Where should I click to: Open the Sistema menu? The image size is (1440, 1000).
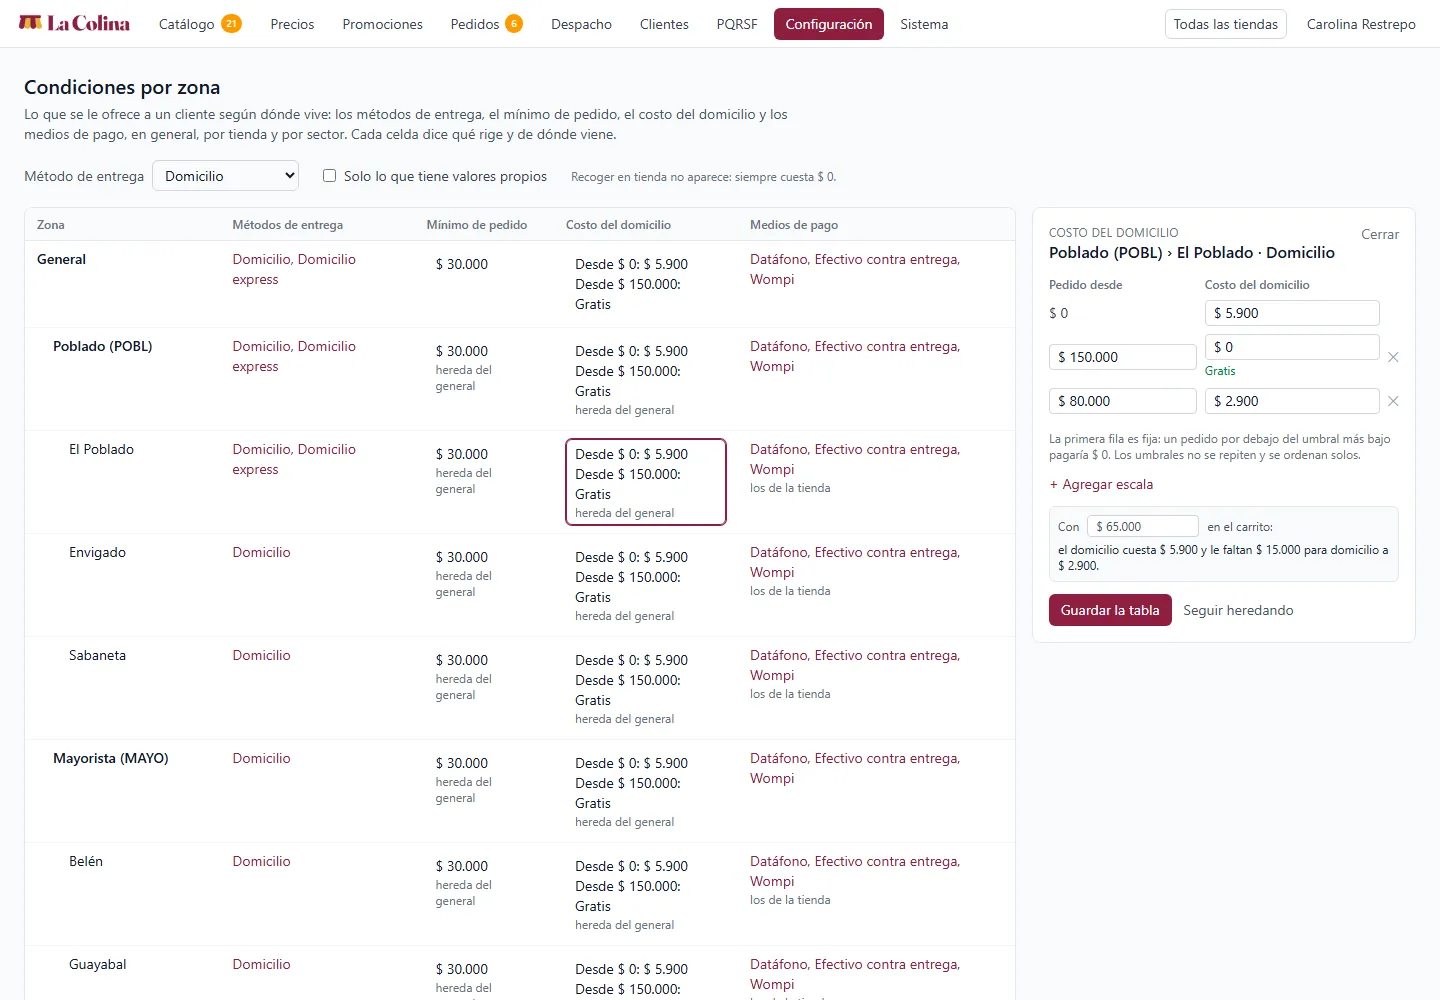coord(924,24)
